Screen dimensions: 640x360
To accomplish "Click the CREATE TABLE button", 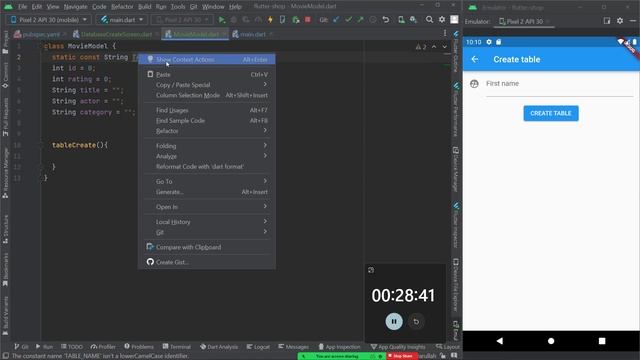I will click(551, 113).
